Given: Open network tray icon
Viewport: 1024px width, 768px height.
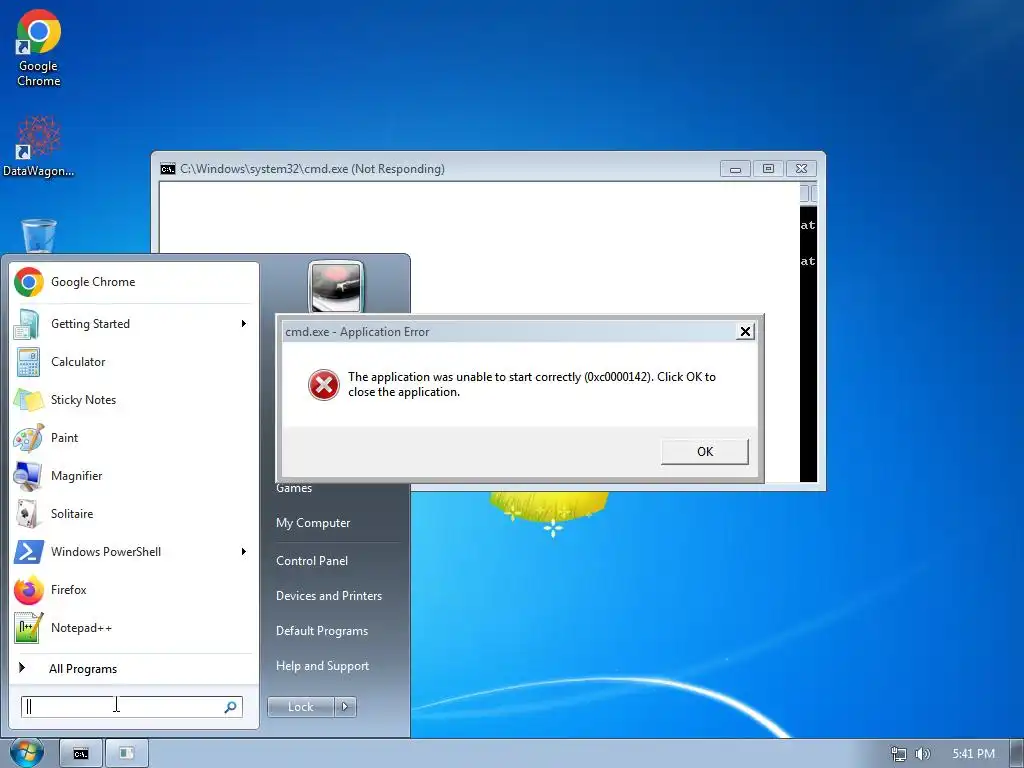Looking at the screenshot, I should tap(899, 754).
